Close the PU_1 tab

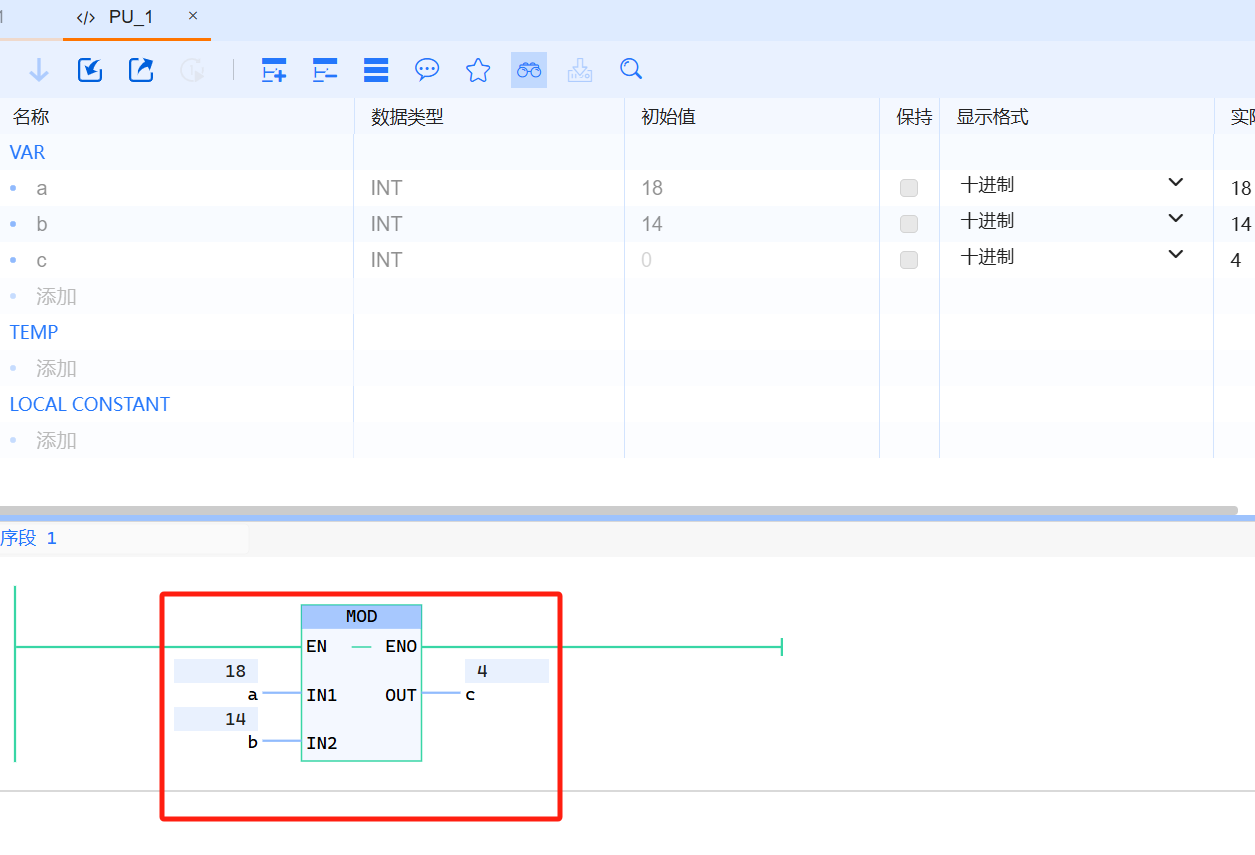point(193,16)
